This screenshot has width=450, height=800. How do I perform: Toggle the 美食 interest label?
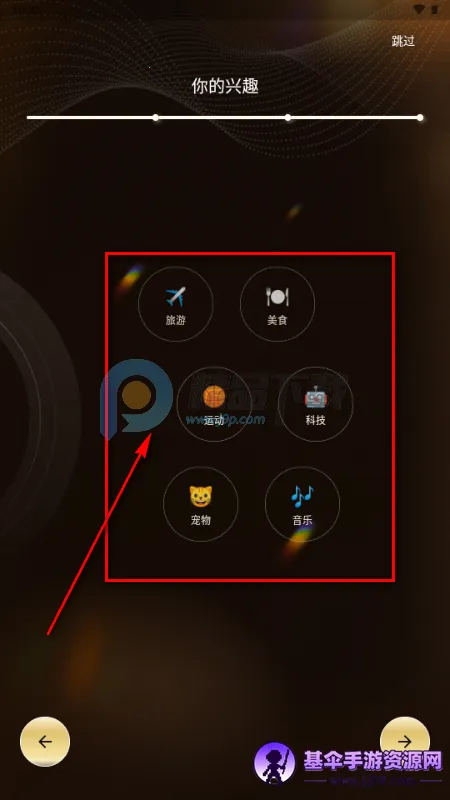pyautogui.click(x=277, y=321)
